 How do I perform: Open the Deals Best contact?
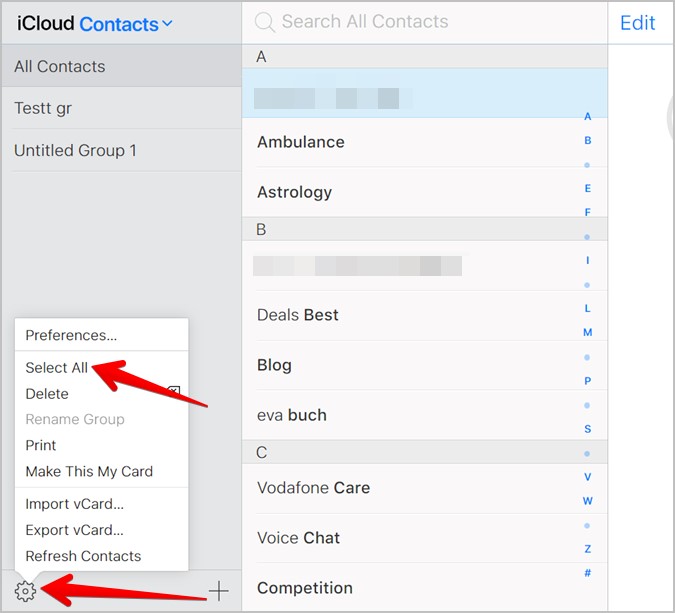point(424,315)
